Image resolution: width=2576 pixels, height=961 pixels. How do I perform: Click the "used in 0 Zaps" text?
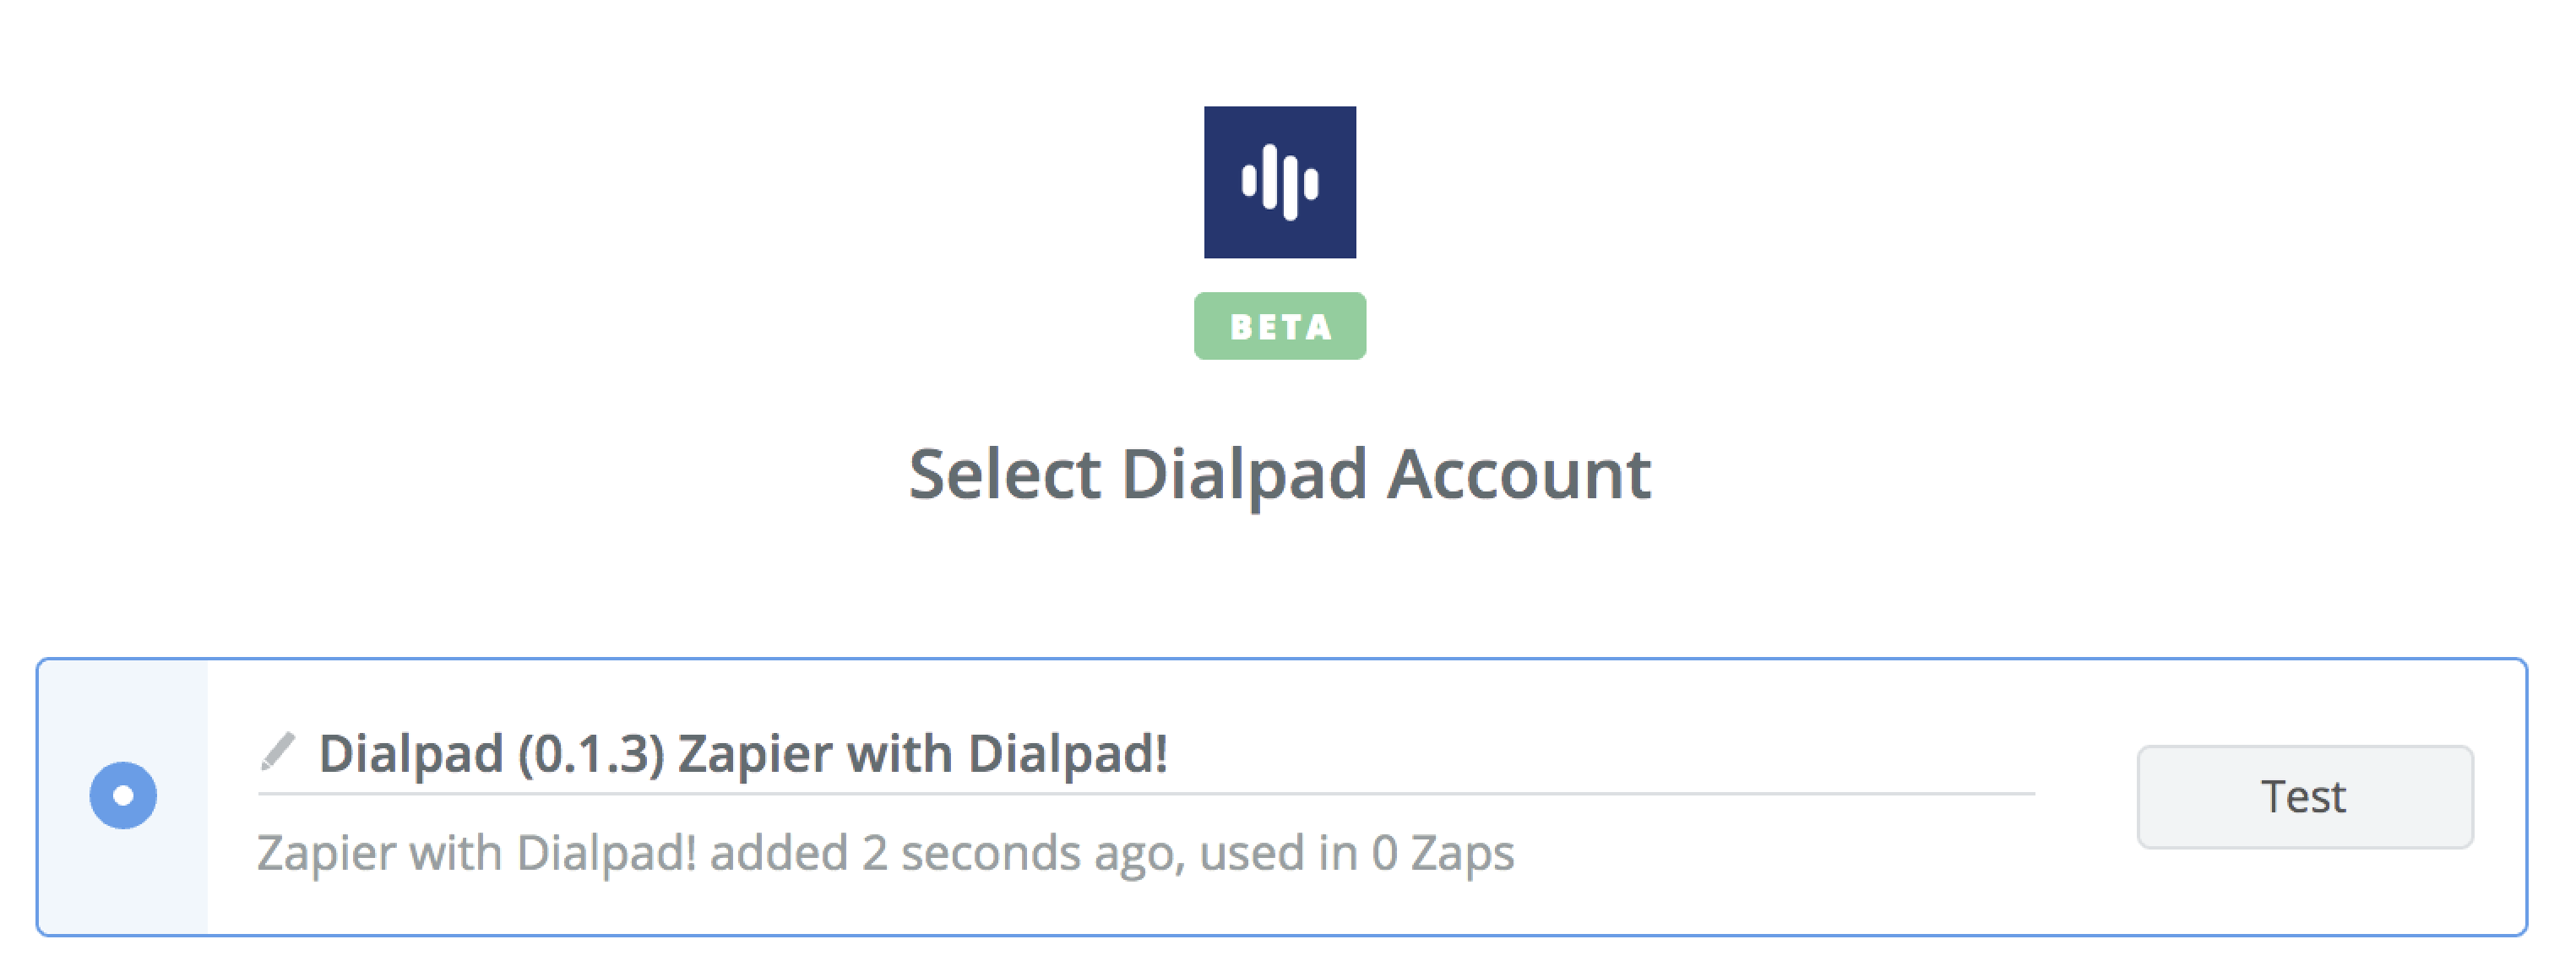pyautogui.click(x=1356, y=854)
